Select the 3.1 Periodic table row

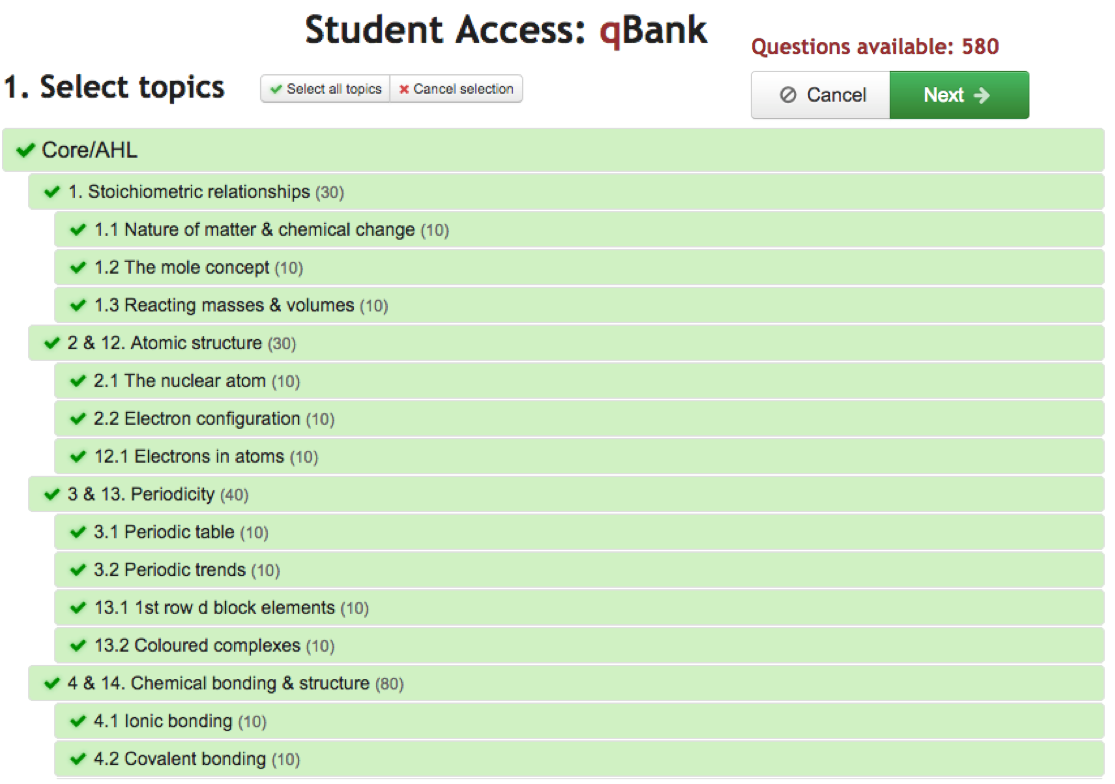(x=580, y=532)
